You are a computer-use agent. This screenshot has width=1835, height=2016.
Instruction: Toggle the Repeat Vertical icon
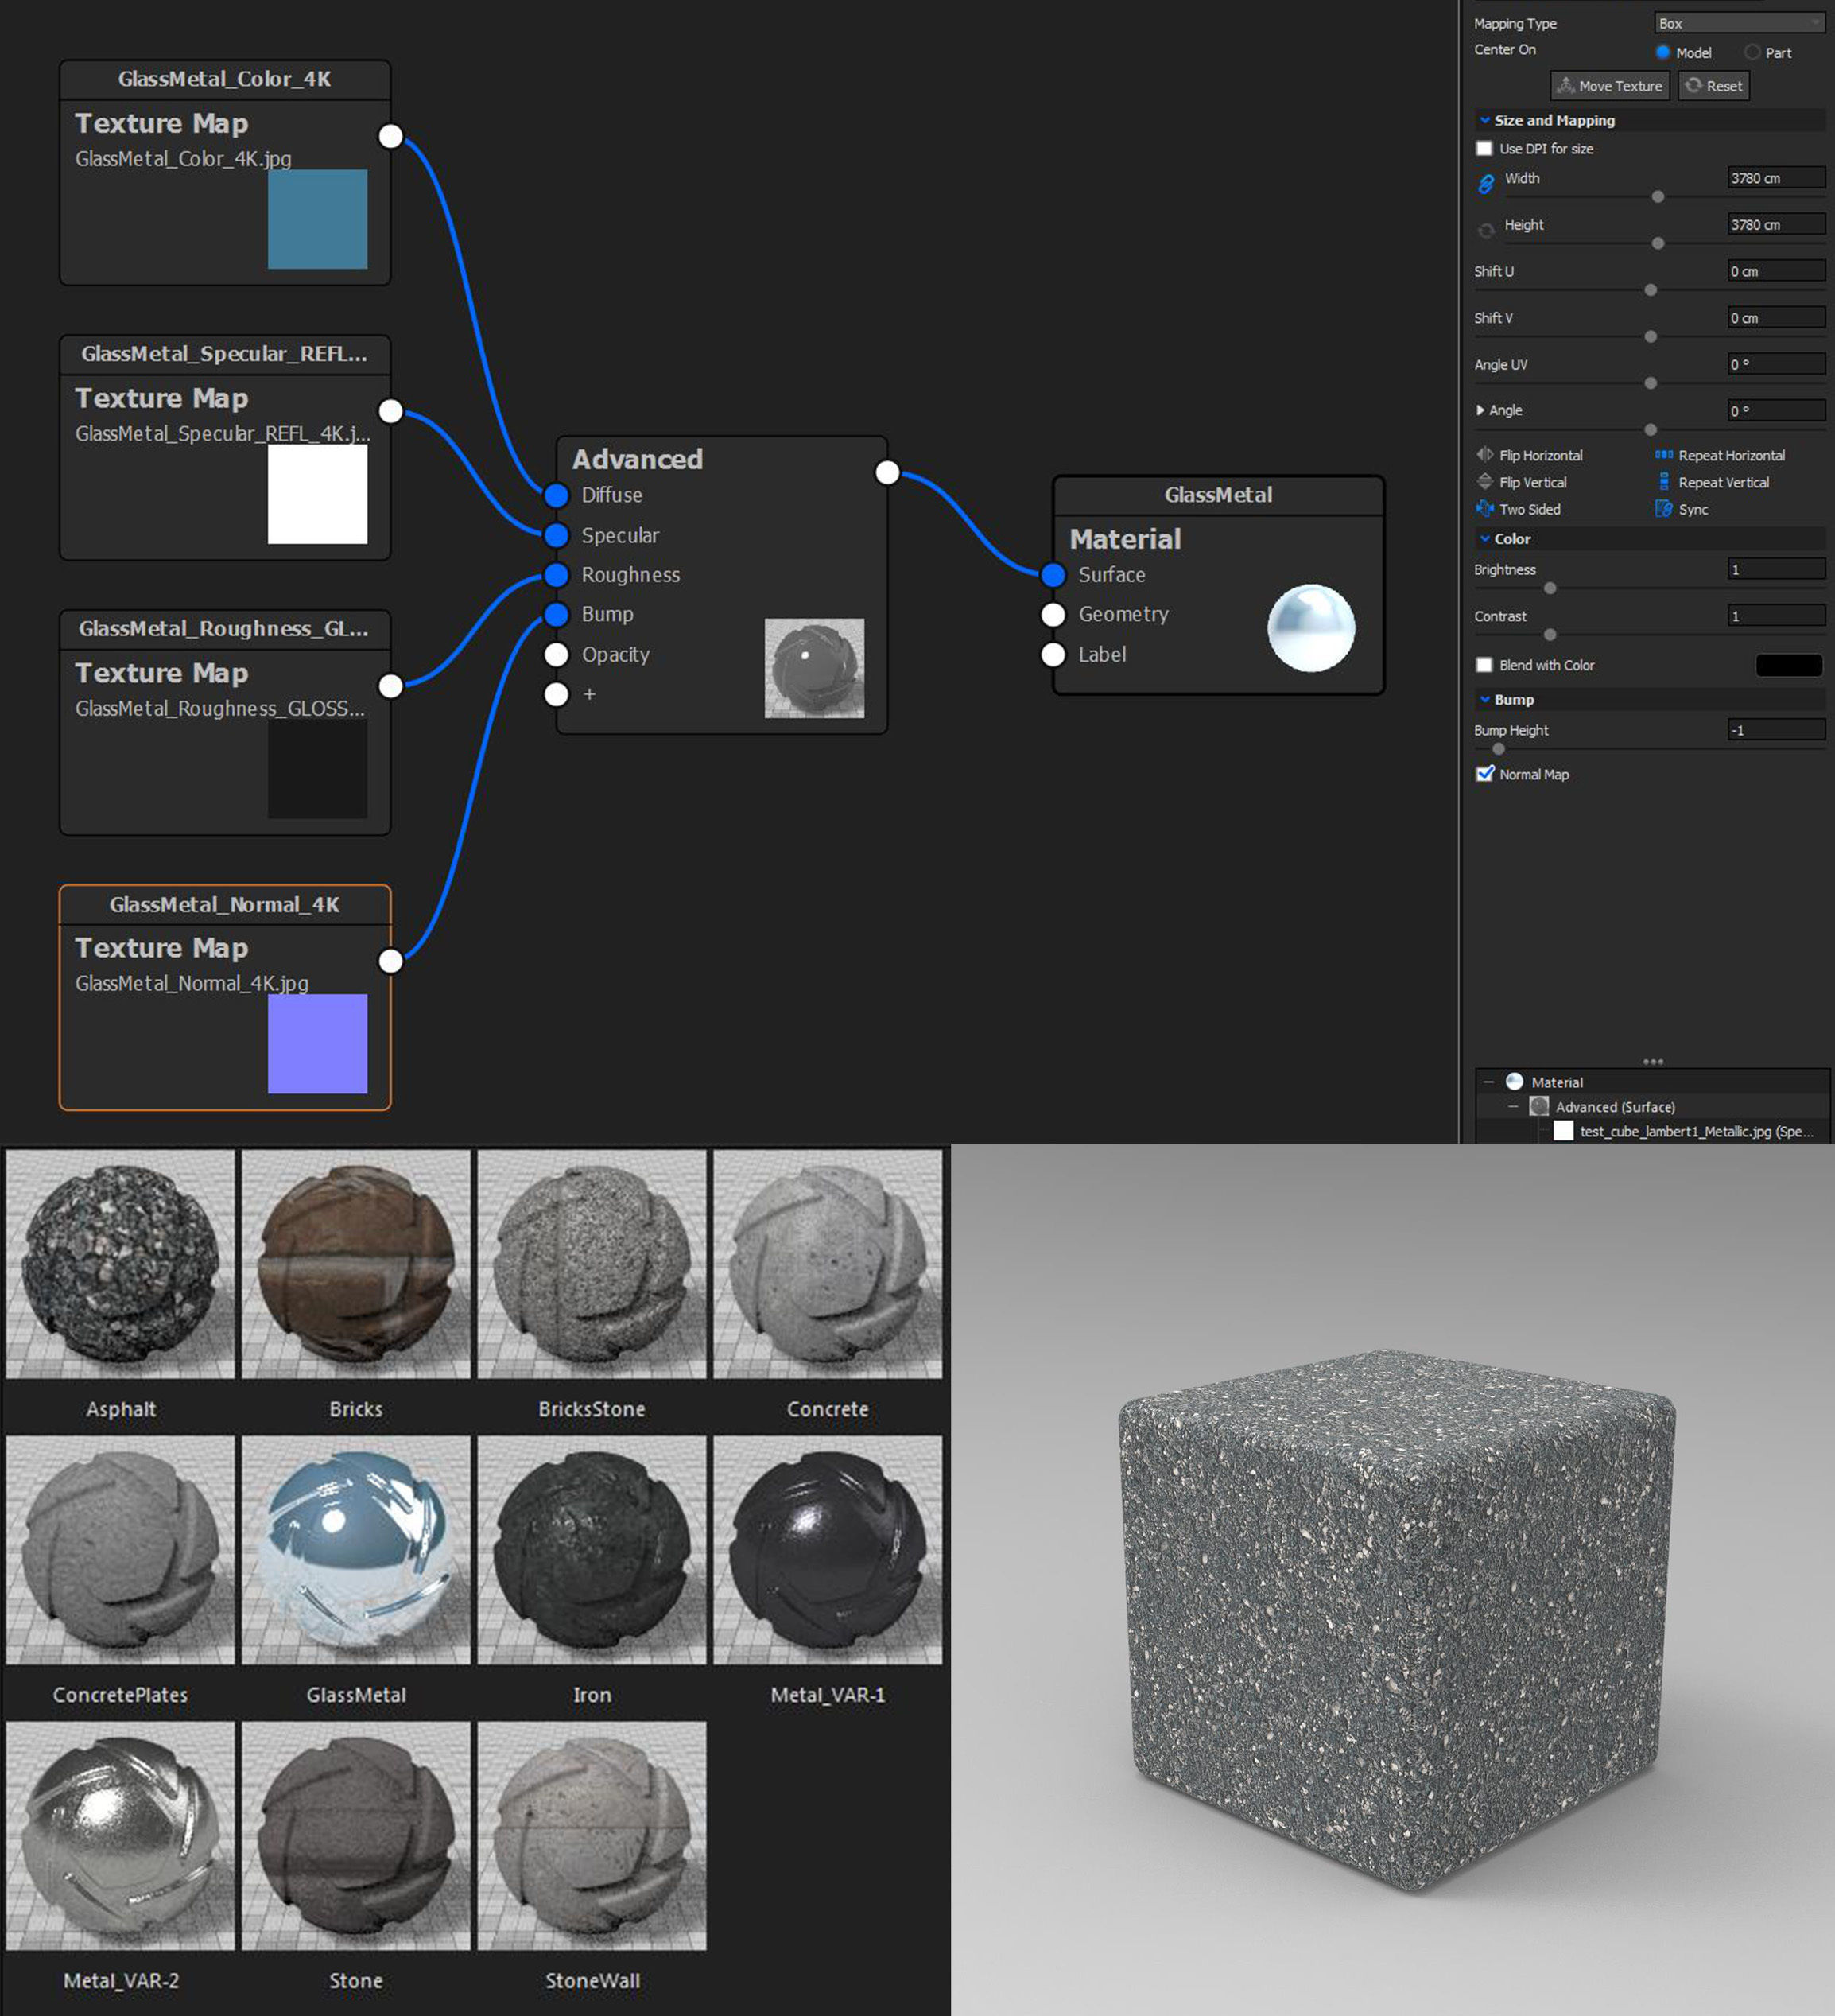(1664, 482)
